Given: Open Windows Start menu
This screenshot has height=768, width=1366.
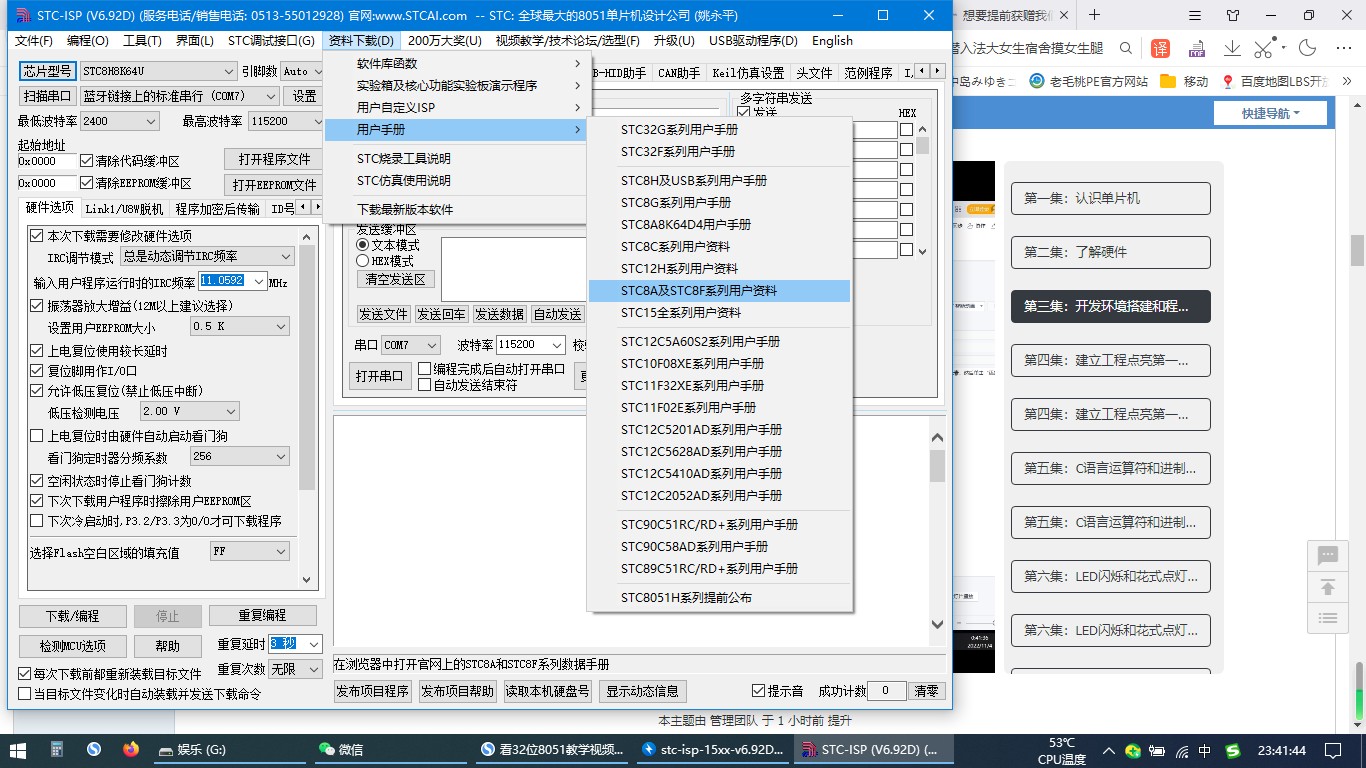Looking at the screenshot, I should click(x=18, y=749).
